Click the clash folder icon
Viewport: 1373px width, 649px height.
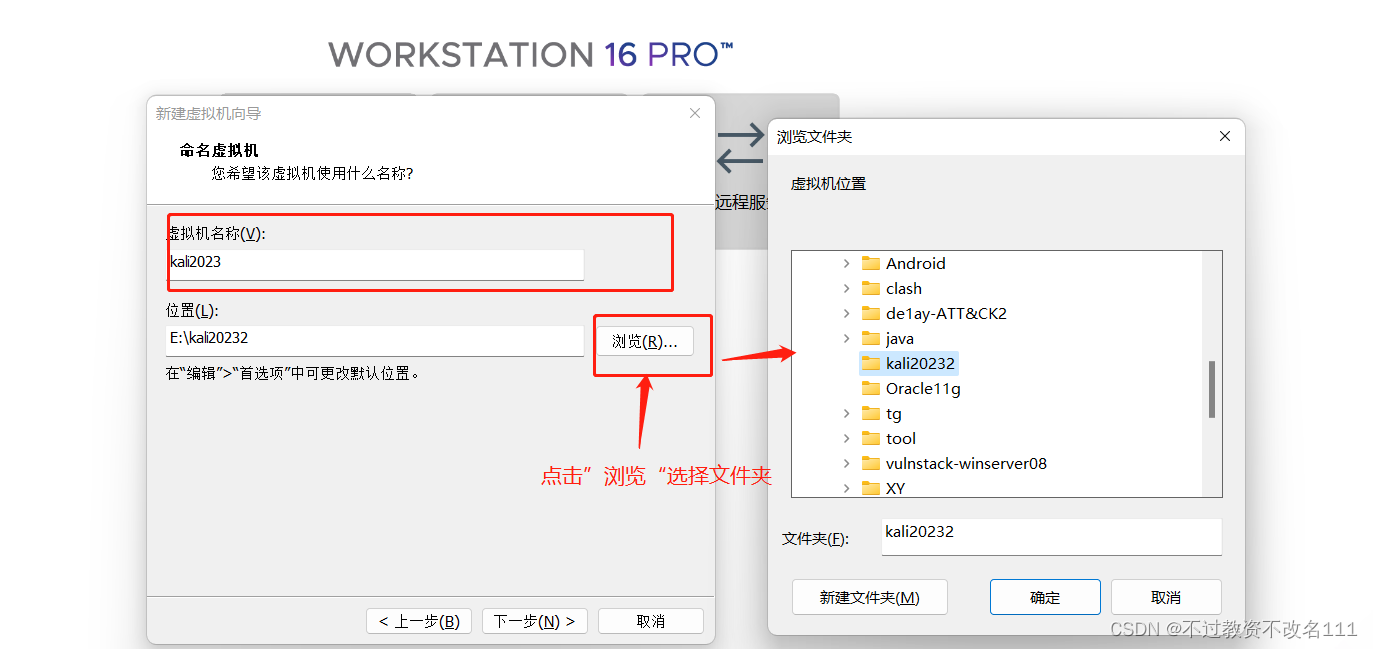tap(870, 288)
